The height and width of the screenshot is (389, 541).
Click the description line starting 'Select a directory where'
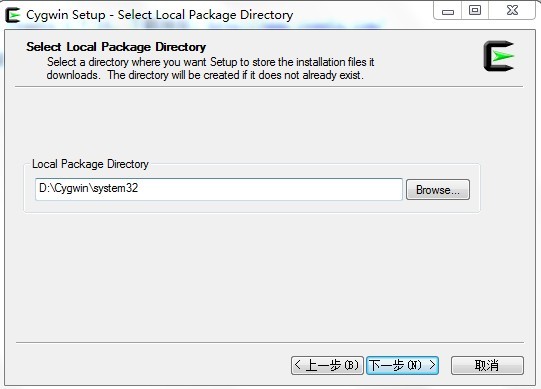pos(210,62)
